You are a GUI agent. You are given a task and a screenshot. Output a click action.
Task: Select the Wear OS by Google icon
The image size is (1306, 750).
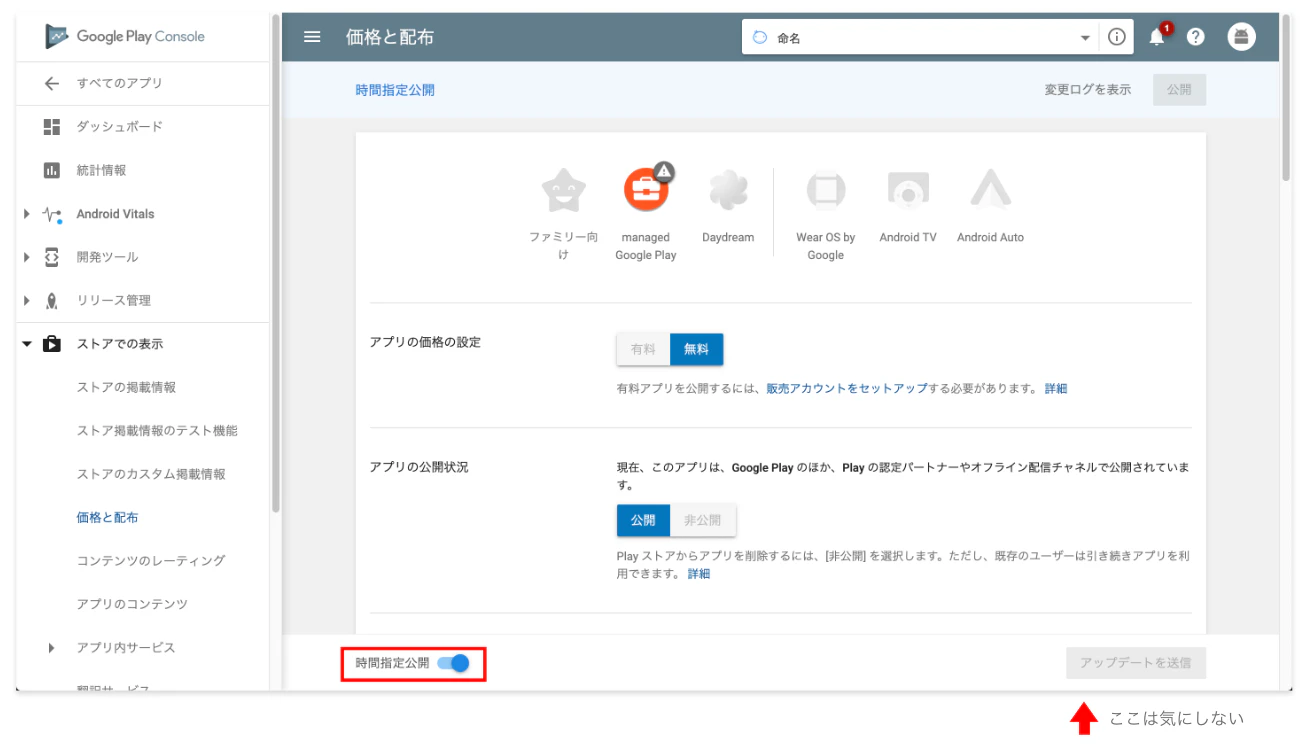(x=826, y=189)
